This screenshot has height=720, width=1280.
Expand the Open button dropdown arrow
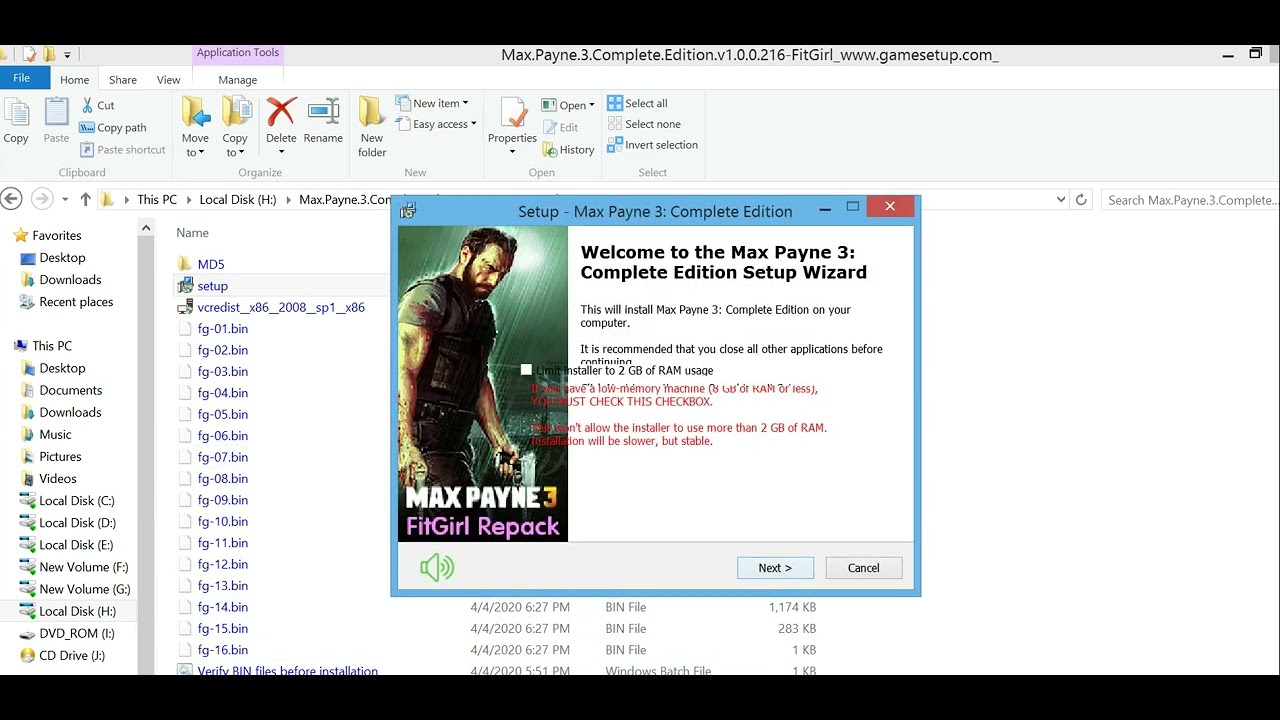point(592,105)
